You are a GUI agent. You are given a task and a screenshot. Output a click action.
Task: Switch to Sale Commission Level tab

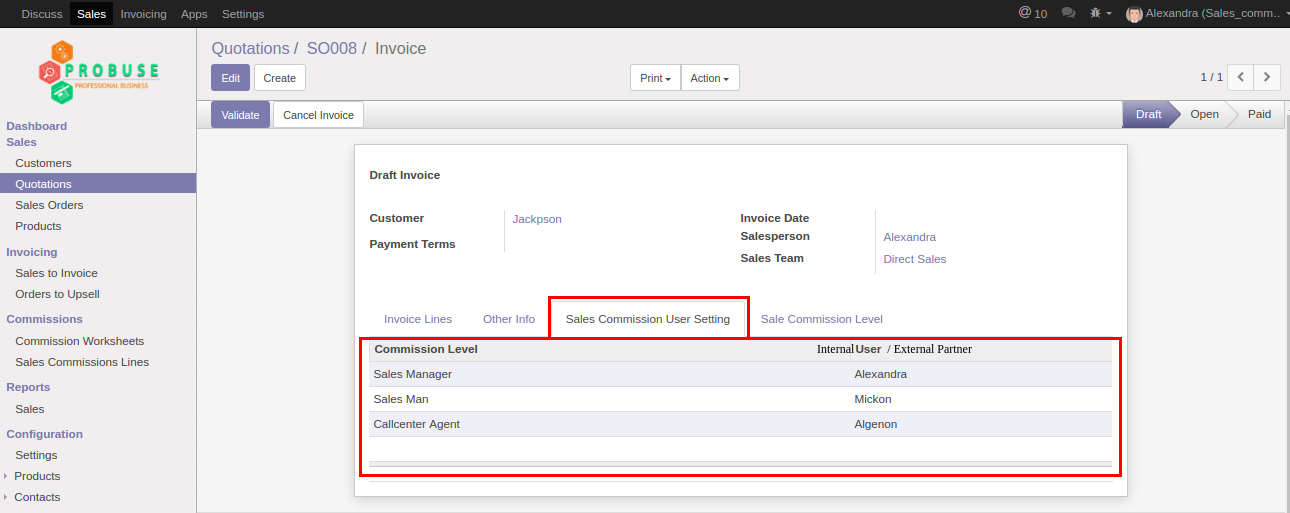pyautogui.click(x=821, y=319)
